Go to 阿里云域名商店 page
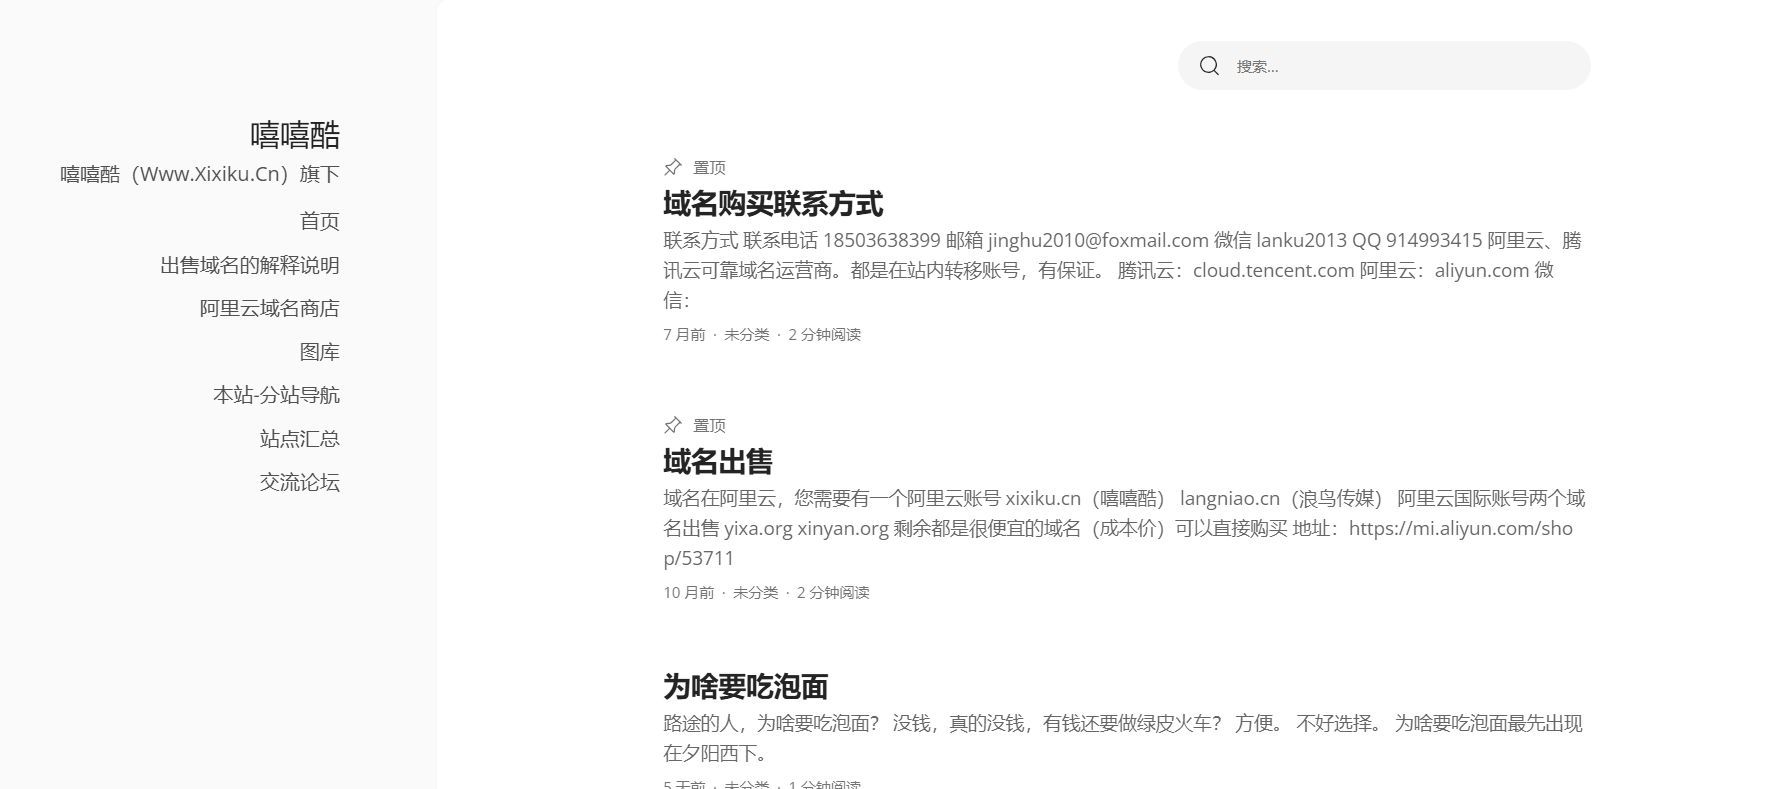 coord(269,308)
